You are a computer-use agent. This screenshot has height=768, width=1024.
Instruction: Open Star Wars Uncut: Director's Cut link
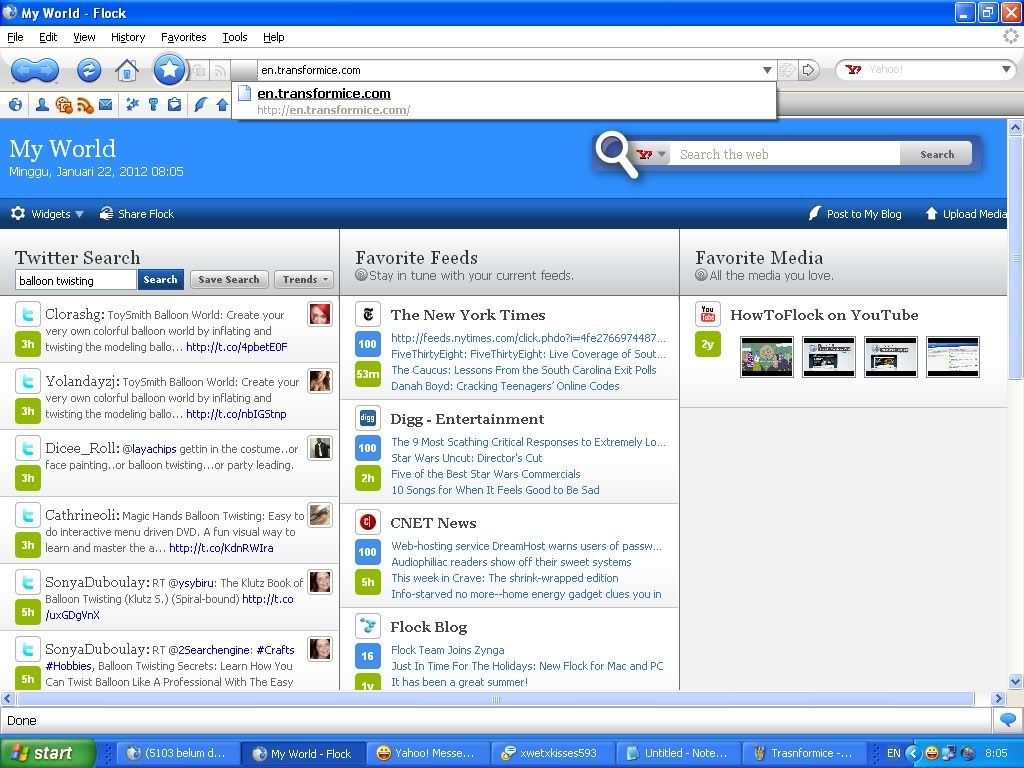pos(466,458)
